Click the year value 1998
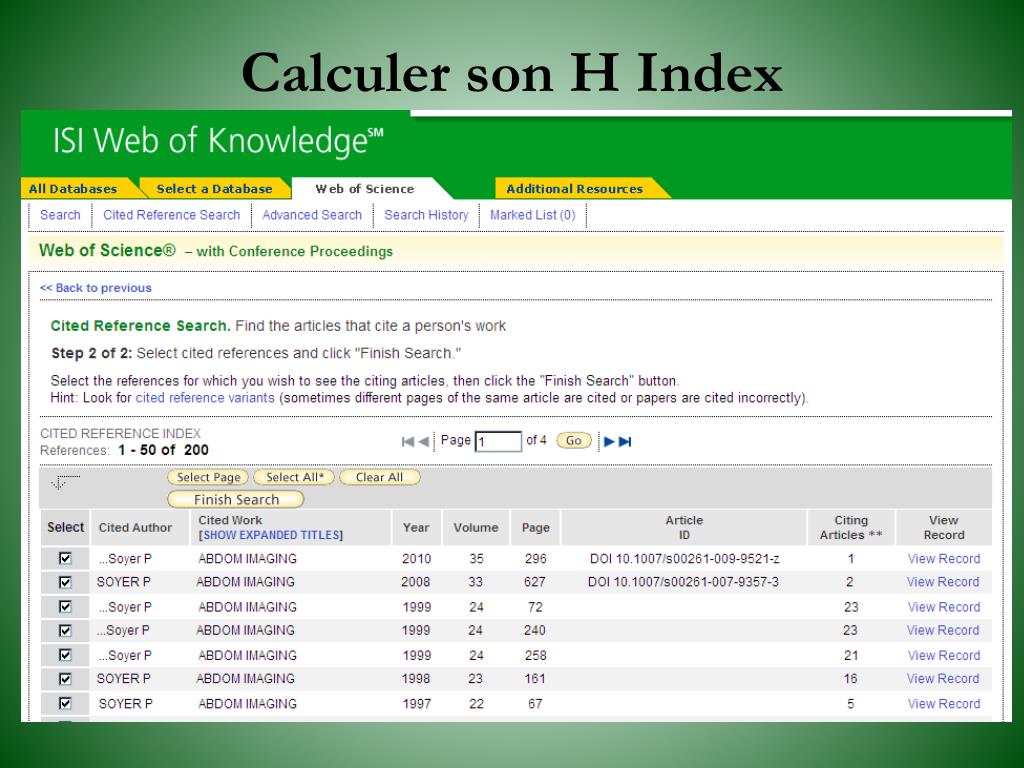The height and width of the screenshot is (768, 1024). [415, 679]
